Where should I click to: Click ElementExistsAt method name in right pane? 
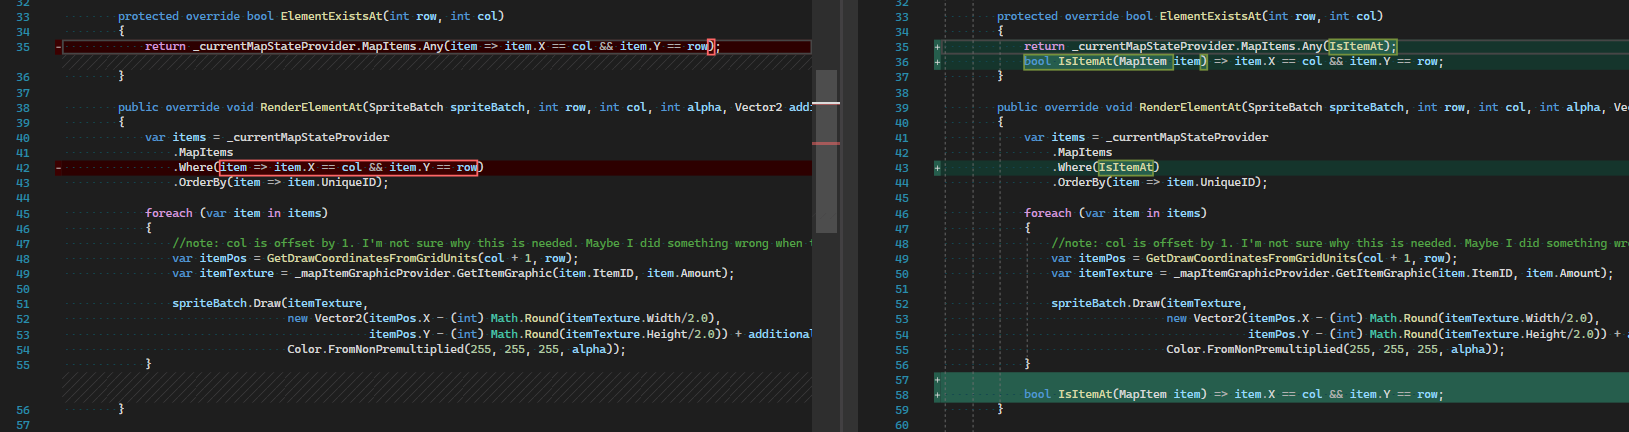coord(1210,16)
